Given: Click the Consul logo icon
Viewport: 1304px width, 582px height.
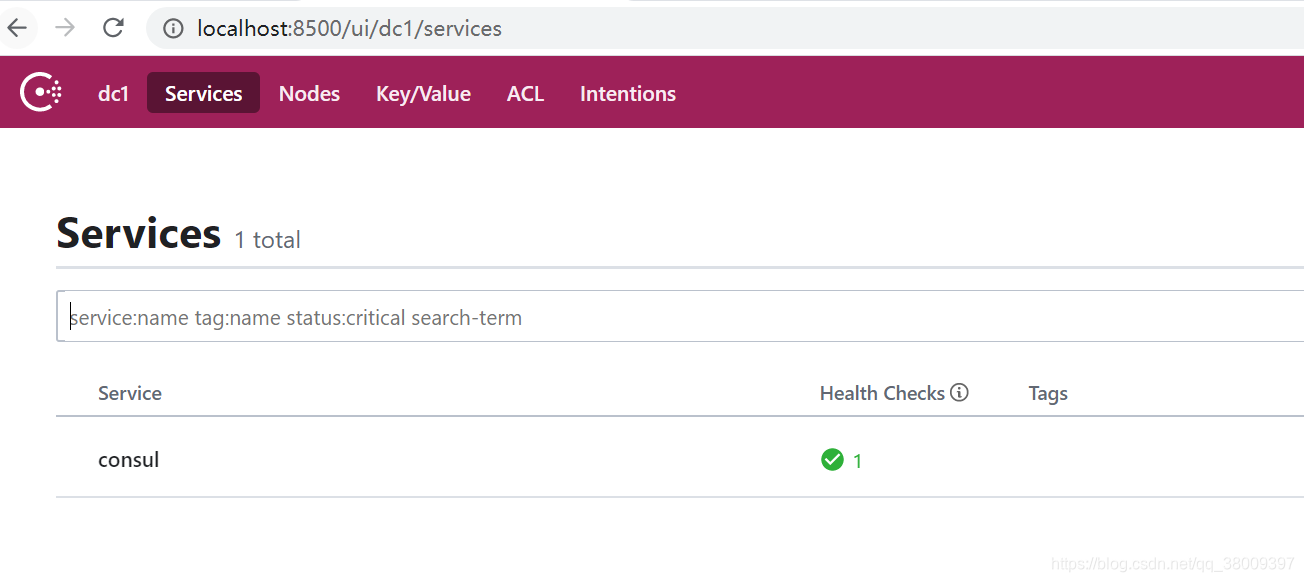Looking at the screenshot, I should [x=41, y=93].
